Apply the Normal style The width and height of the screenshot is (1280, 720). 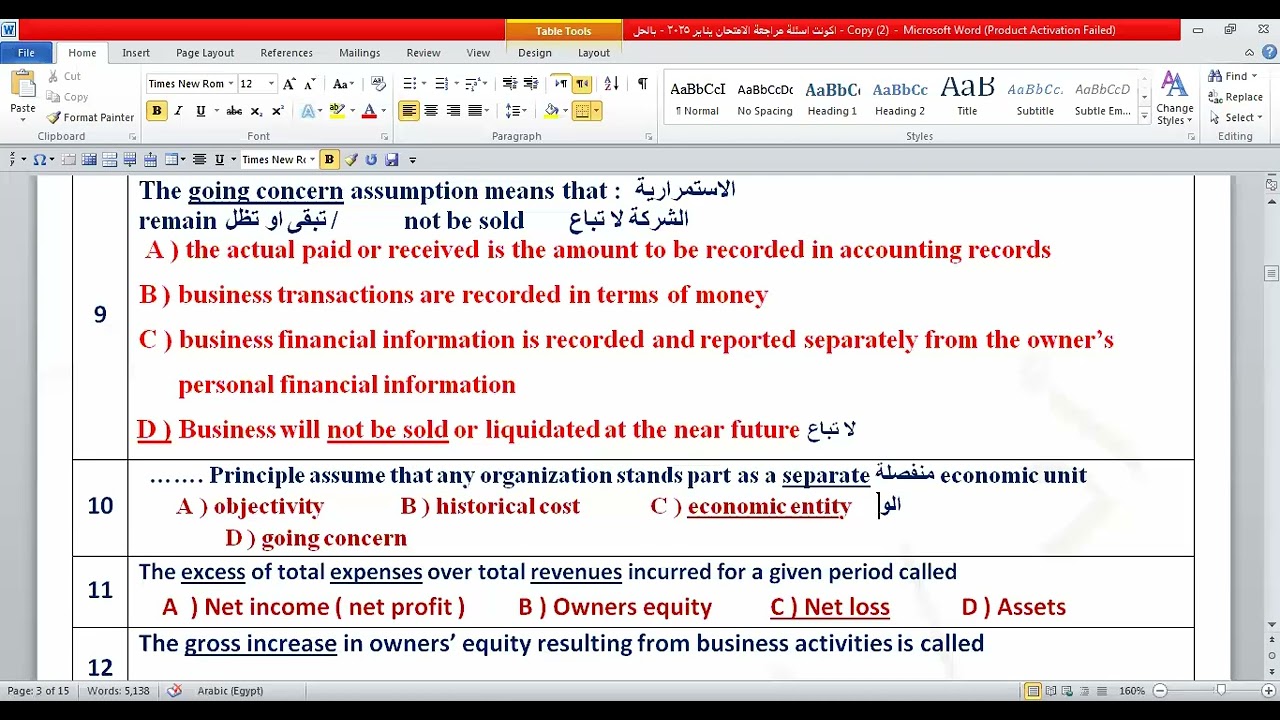pyautogui.click(x=697, y=98)
